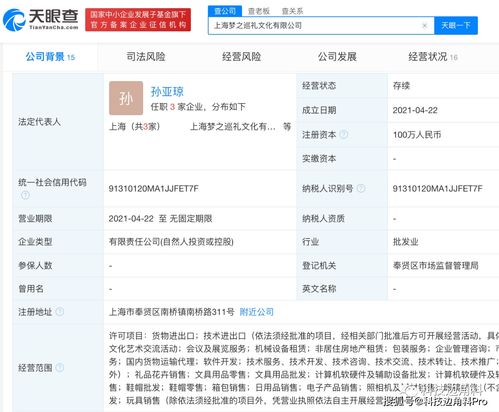Click the address 上海市奉贤区南桥镇南桥路311号
Image resolution: width=499 pixels, height=412 pixels.
point(172,312)
